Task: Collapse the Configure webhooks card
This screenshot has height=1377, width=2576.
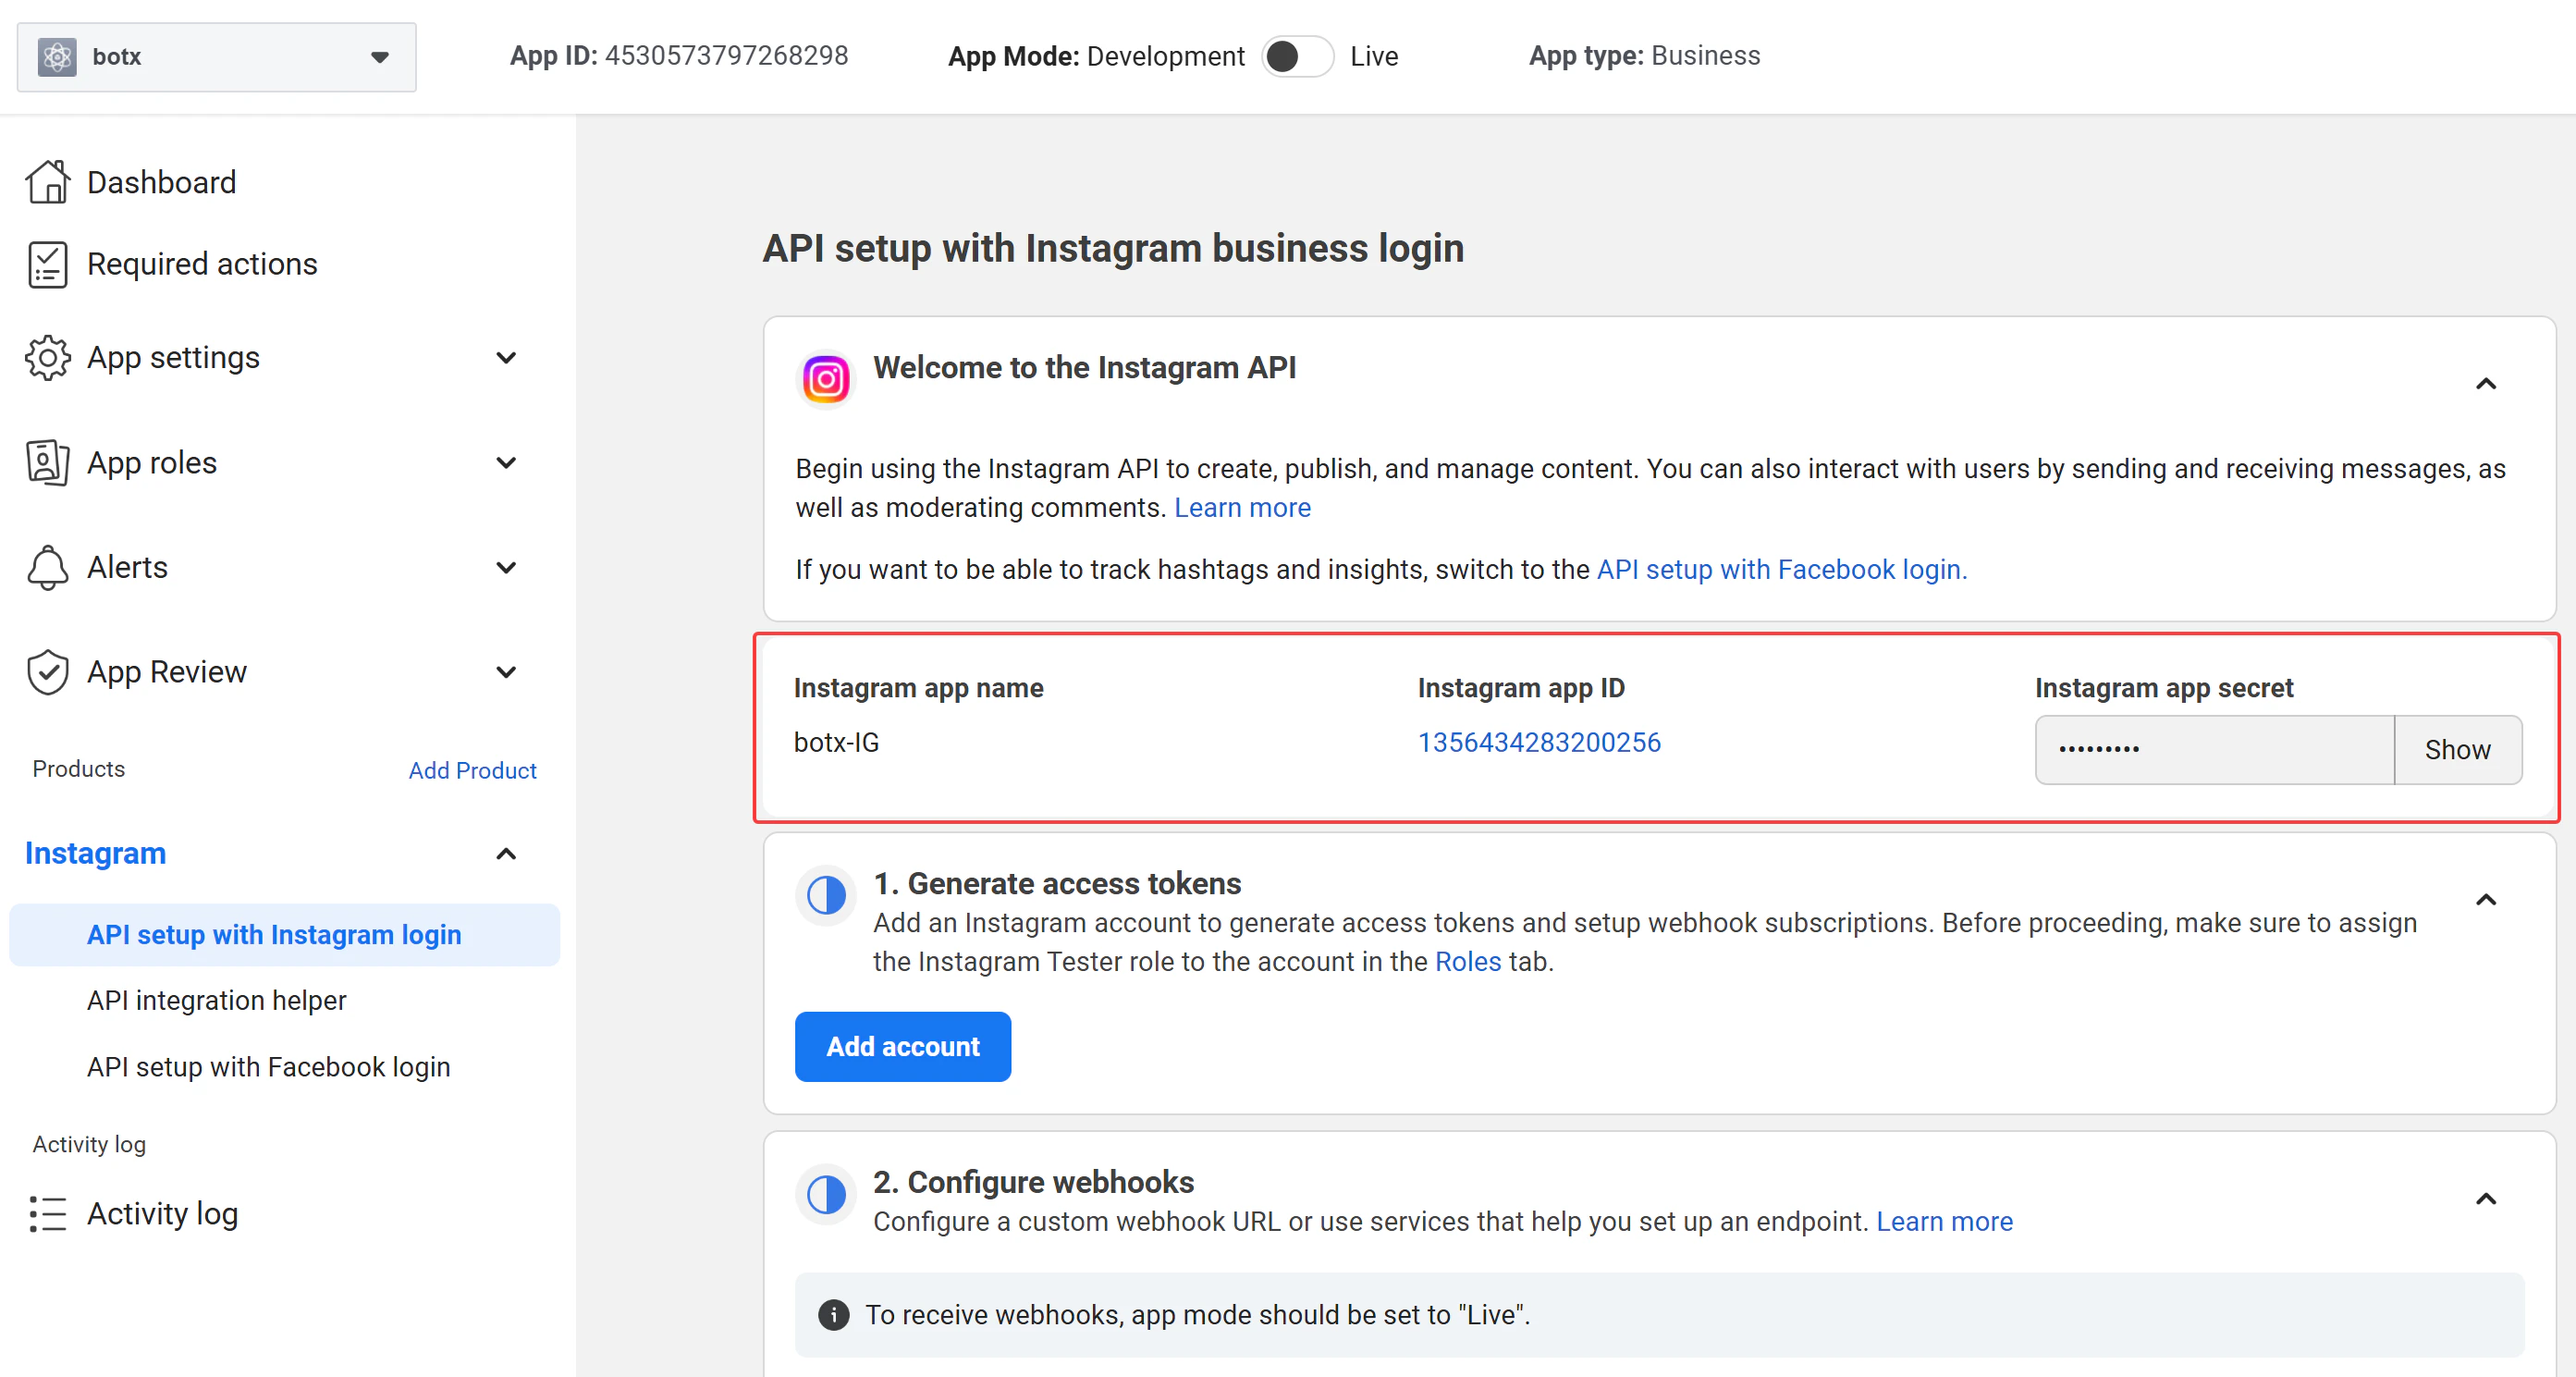Action: point(2486,1199)
